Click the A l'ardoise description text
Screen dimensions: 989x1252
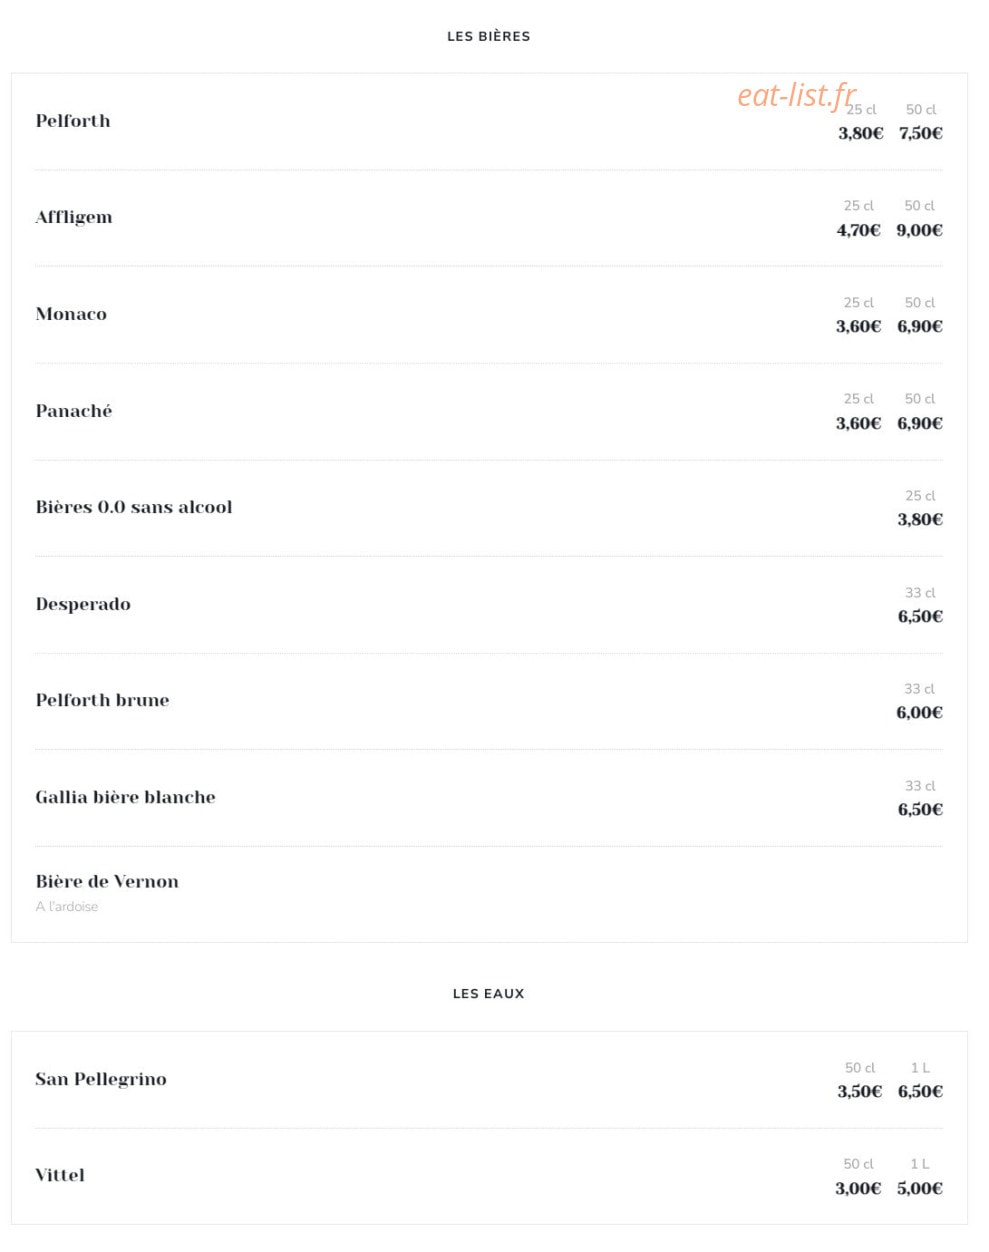[x=67, y=906]
